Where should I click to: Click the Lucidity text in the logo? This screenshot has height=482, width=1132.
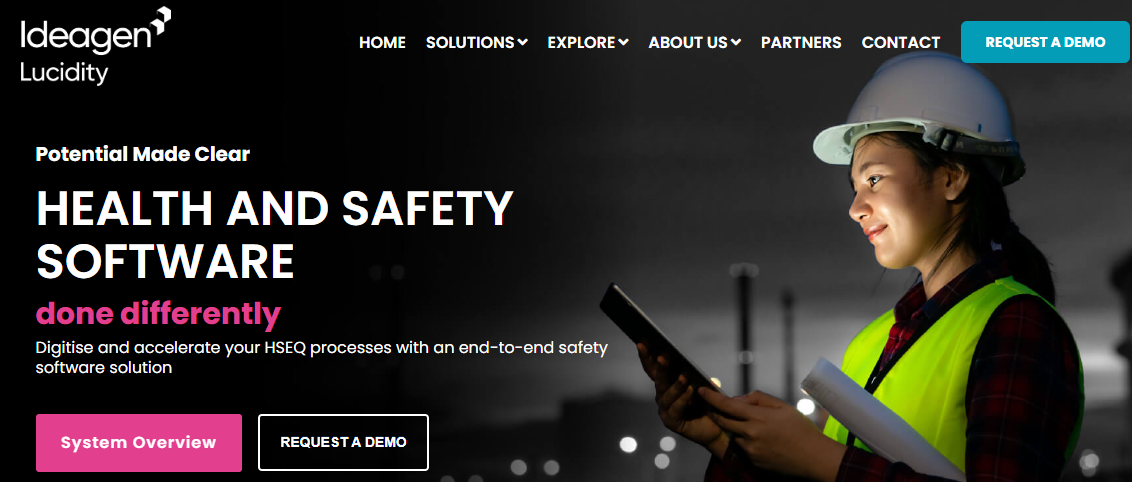[64, 73]
